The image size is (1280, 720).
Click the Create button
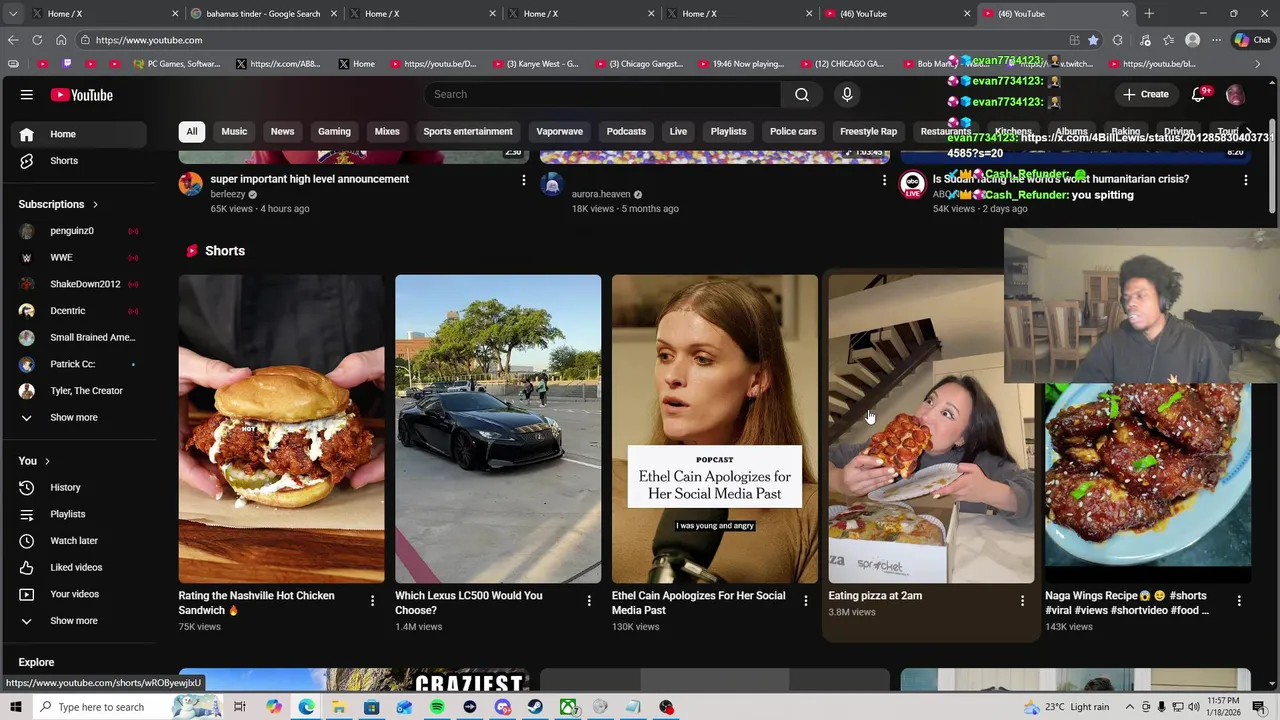coord(1146,94)
